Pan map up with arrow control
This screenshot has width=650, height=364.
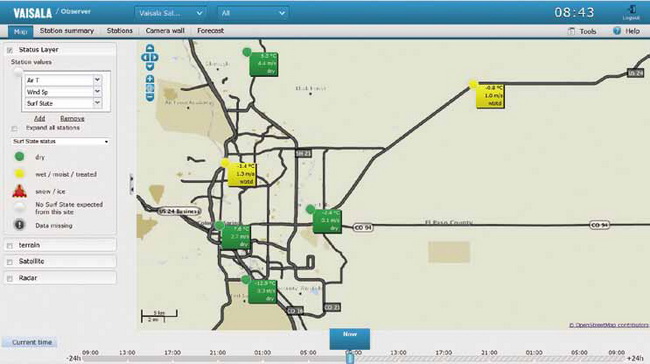pos(150,48)
